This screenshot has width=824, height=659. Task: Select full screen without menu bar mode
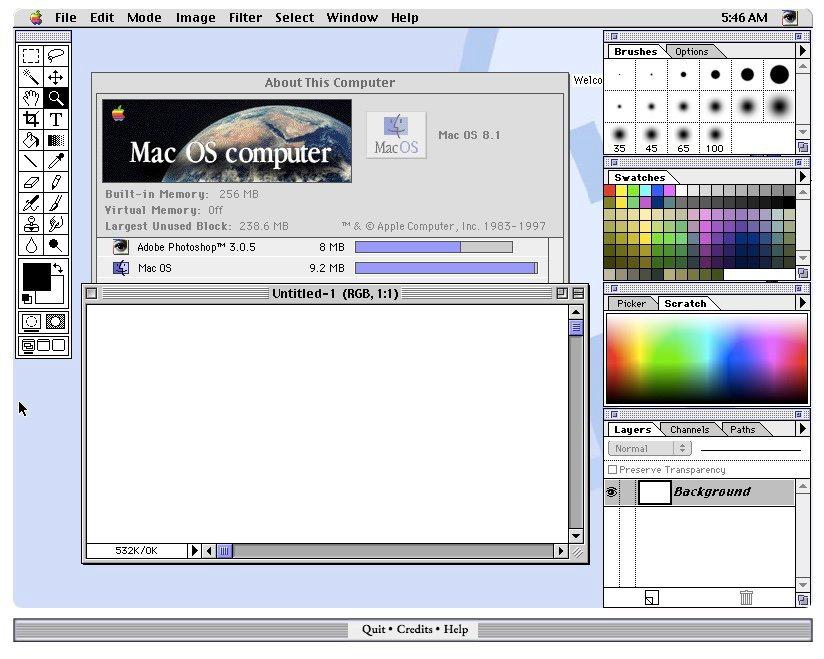(59, 345)
